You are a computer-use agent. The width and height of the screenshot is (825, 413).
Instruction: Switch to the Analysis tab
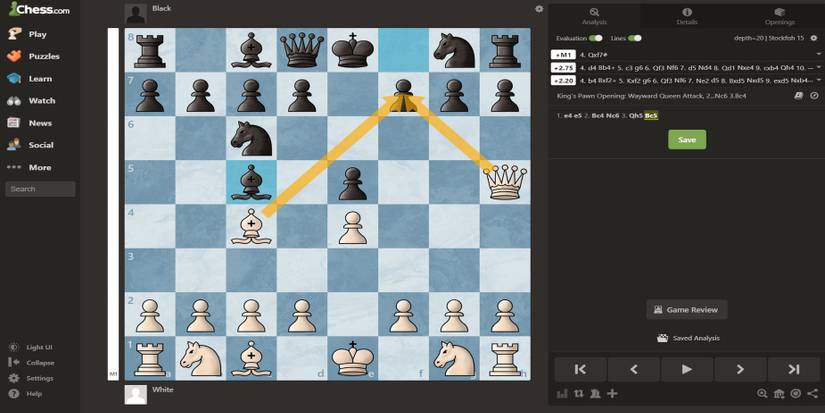click(595, 16)
